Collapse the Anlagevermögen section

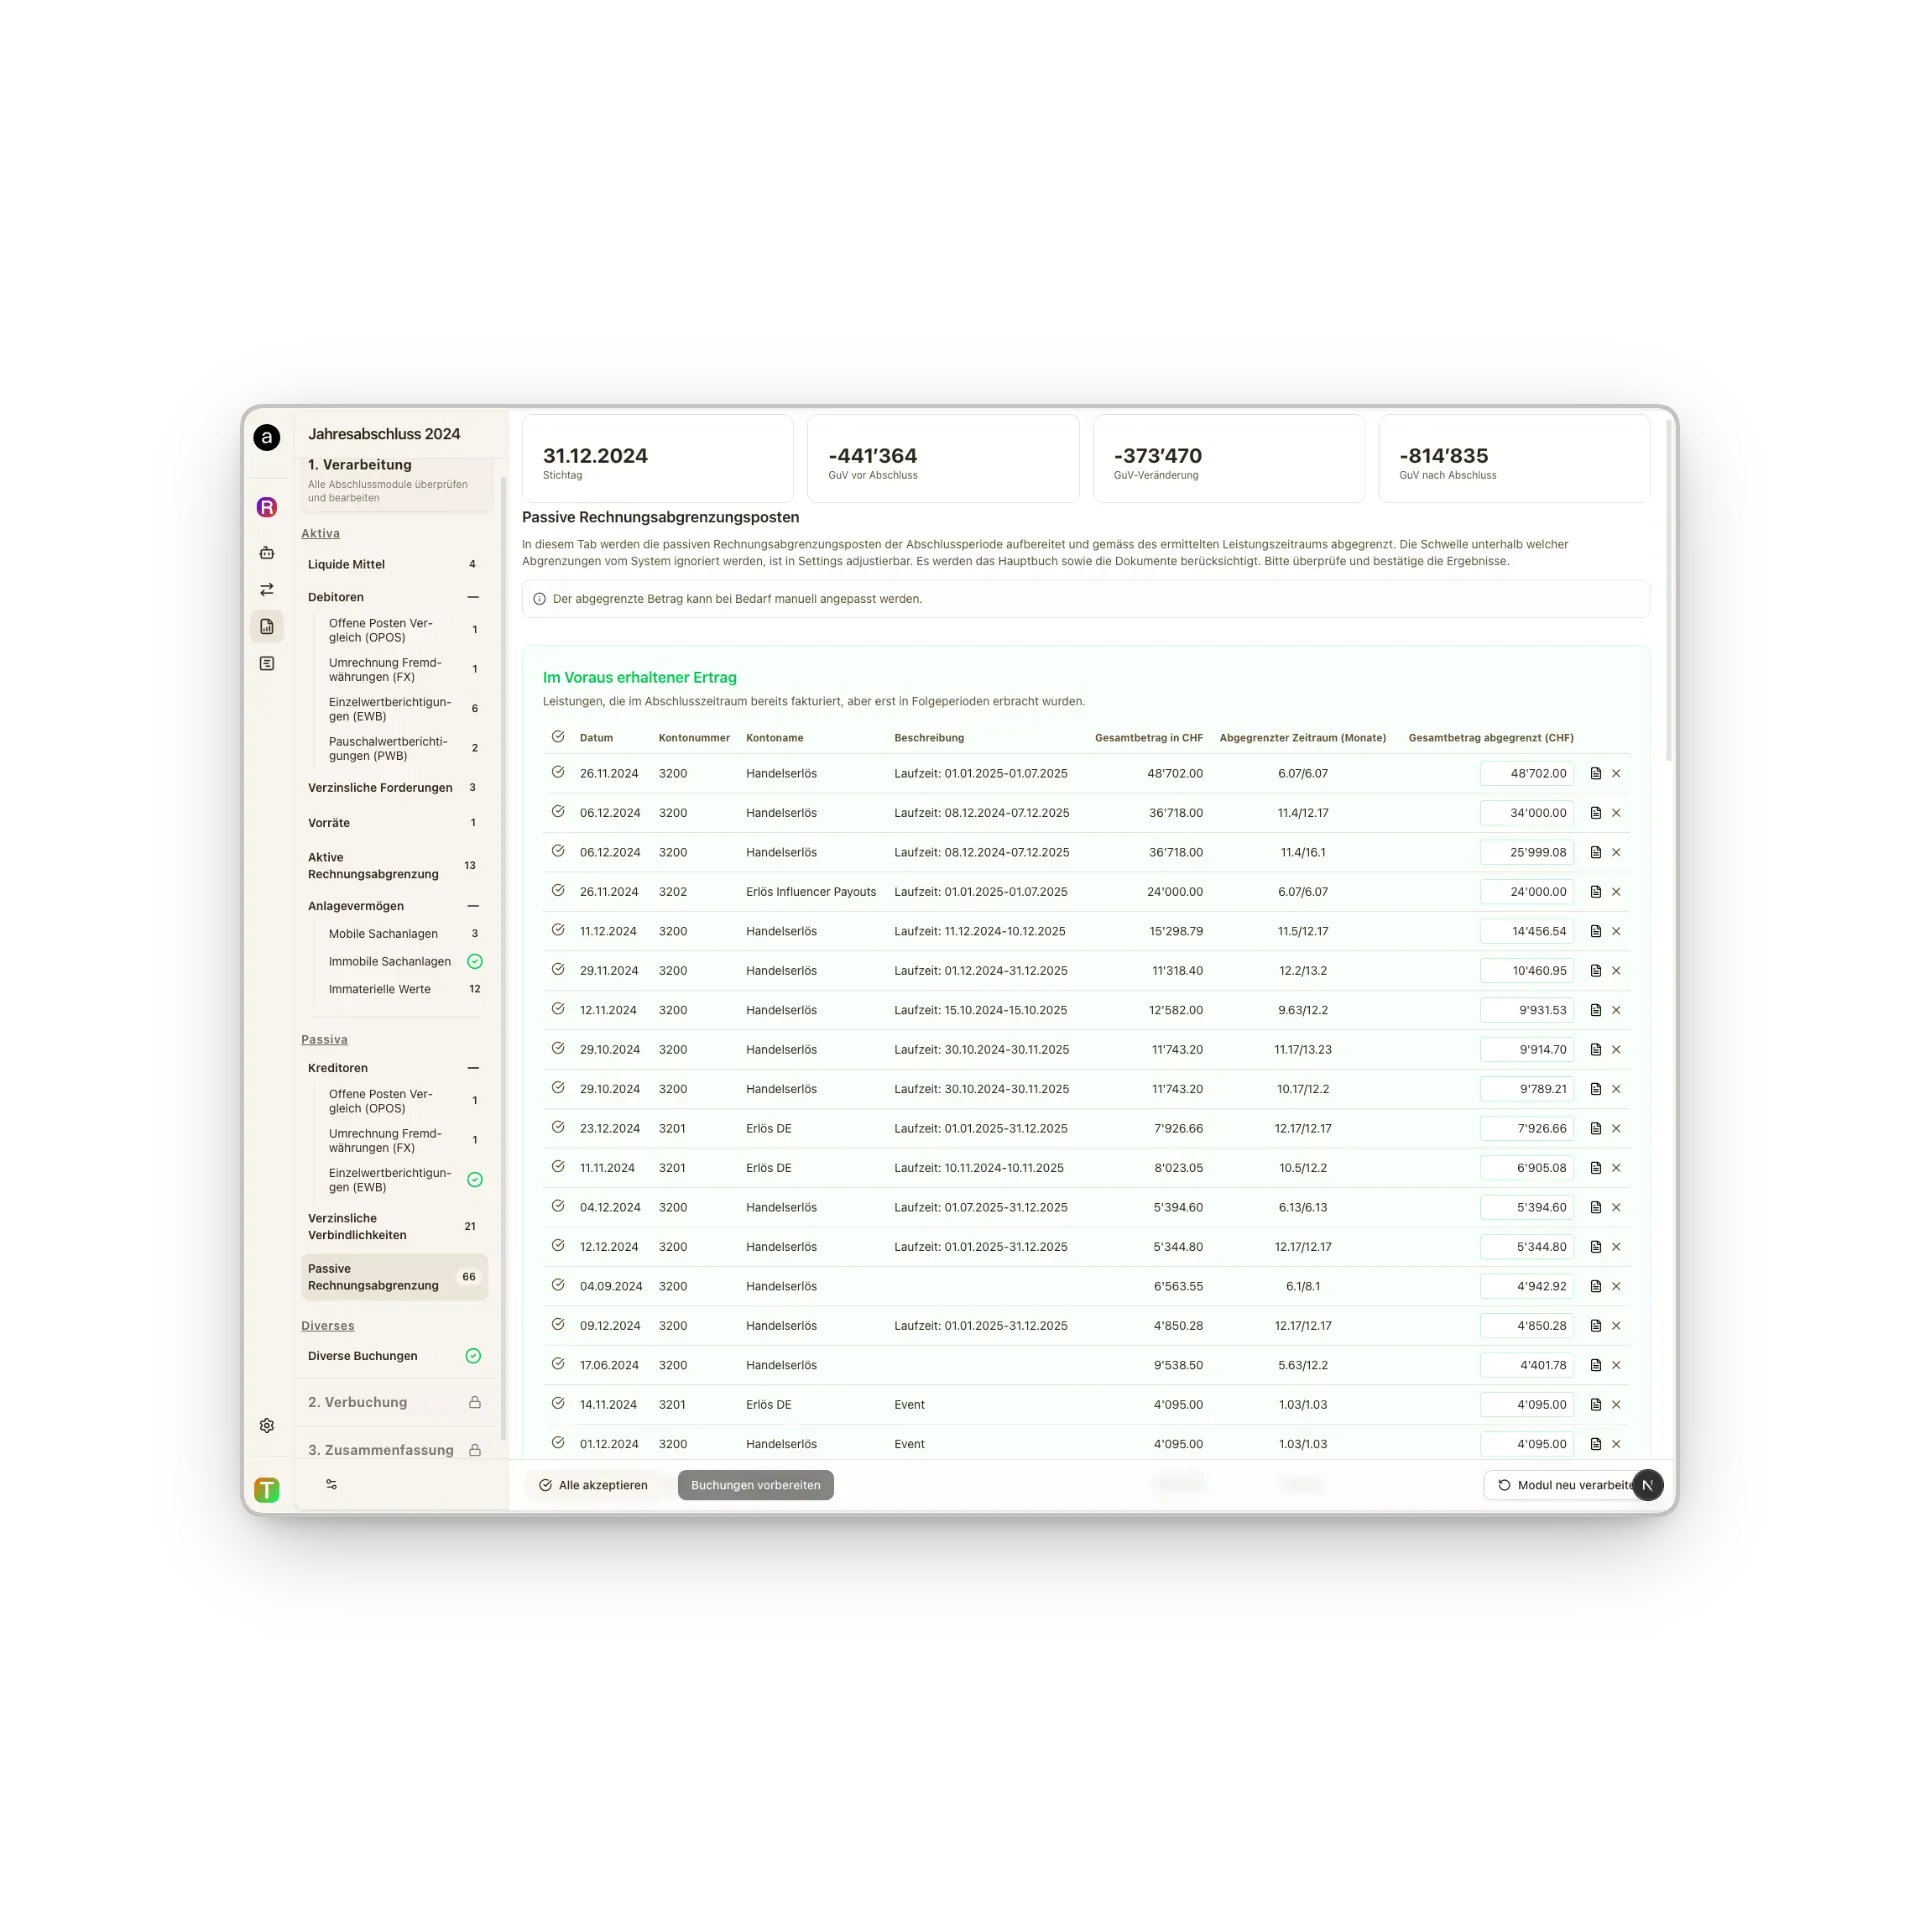[x=474, y=906]
